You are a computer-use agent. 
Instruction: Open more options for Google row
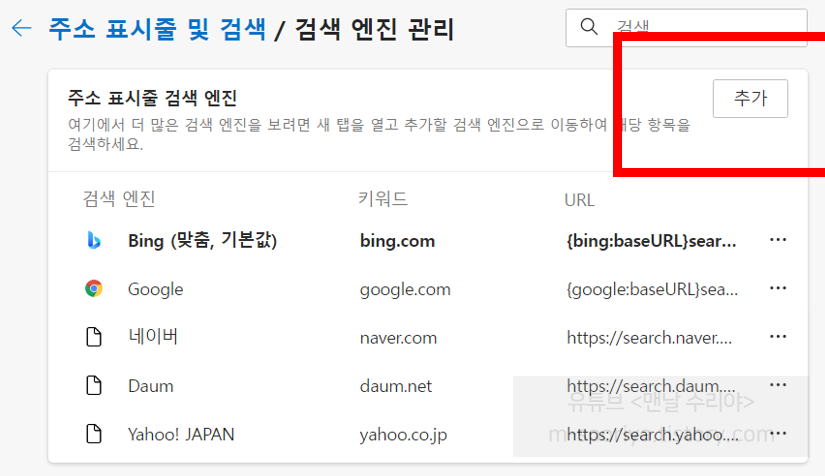tap(778, 288)
